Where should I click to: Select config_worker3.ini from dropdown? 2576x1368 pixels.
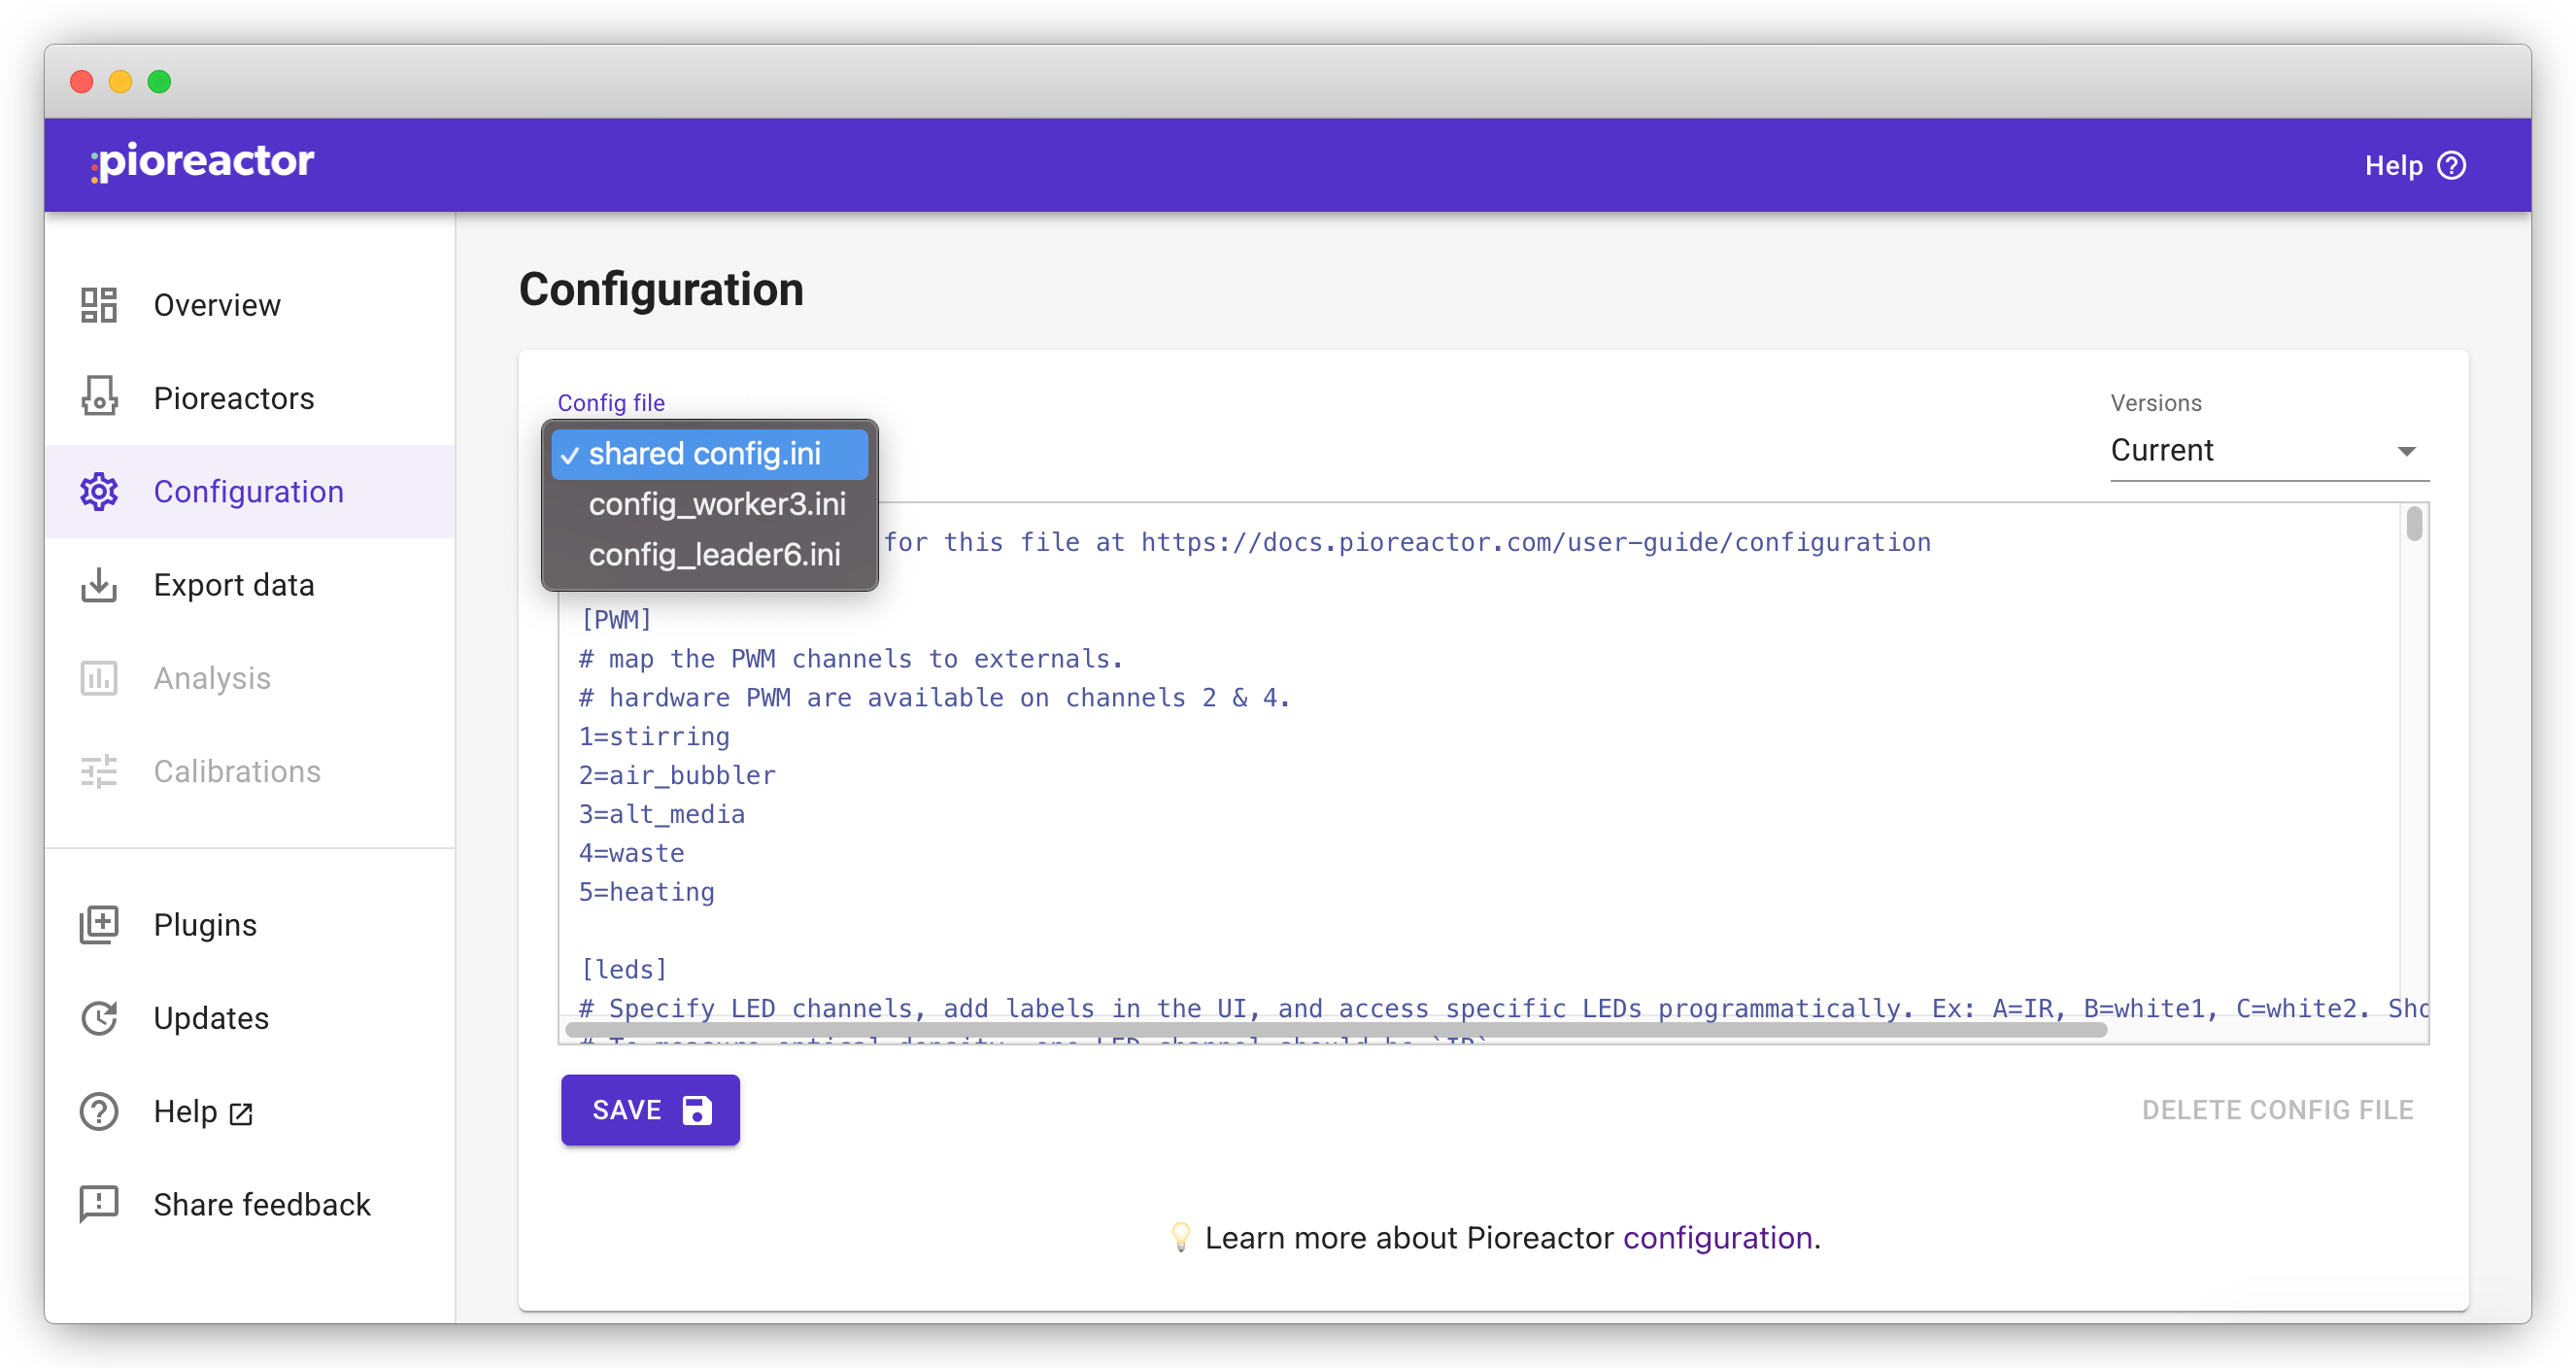click(x=716, y=504)
